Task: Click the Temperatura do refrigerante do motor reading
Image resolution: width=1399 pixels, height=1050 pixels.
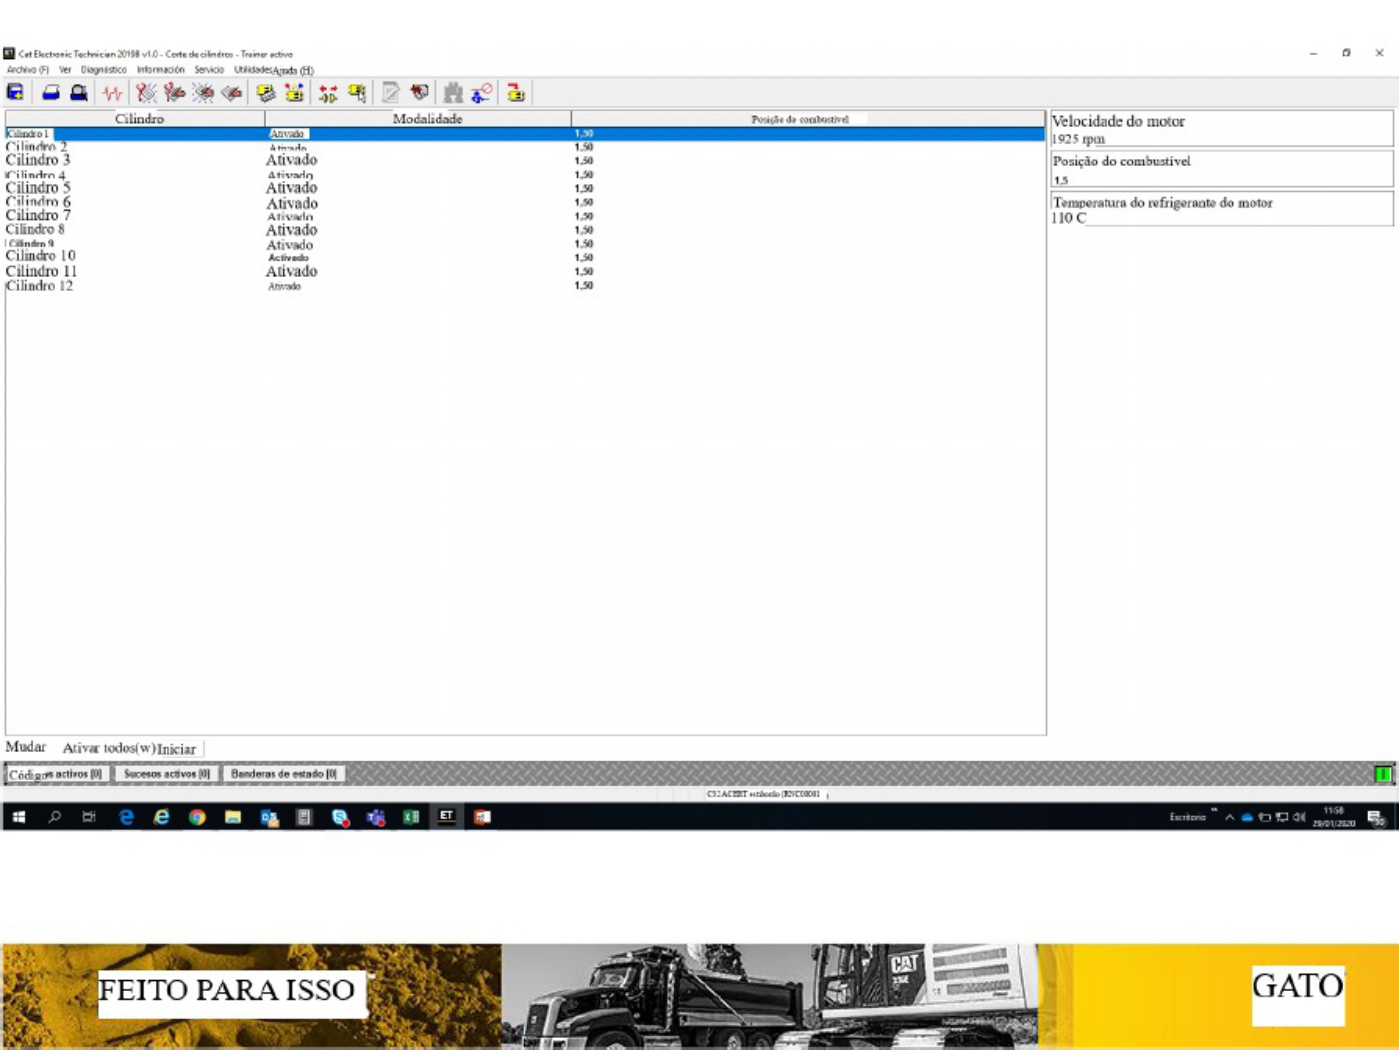Action: [x=1221, y=209]
